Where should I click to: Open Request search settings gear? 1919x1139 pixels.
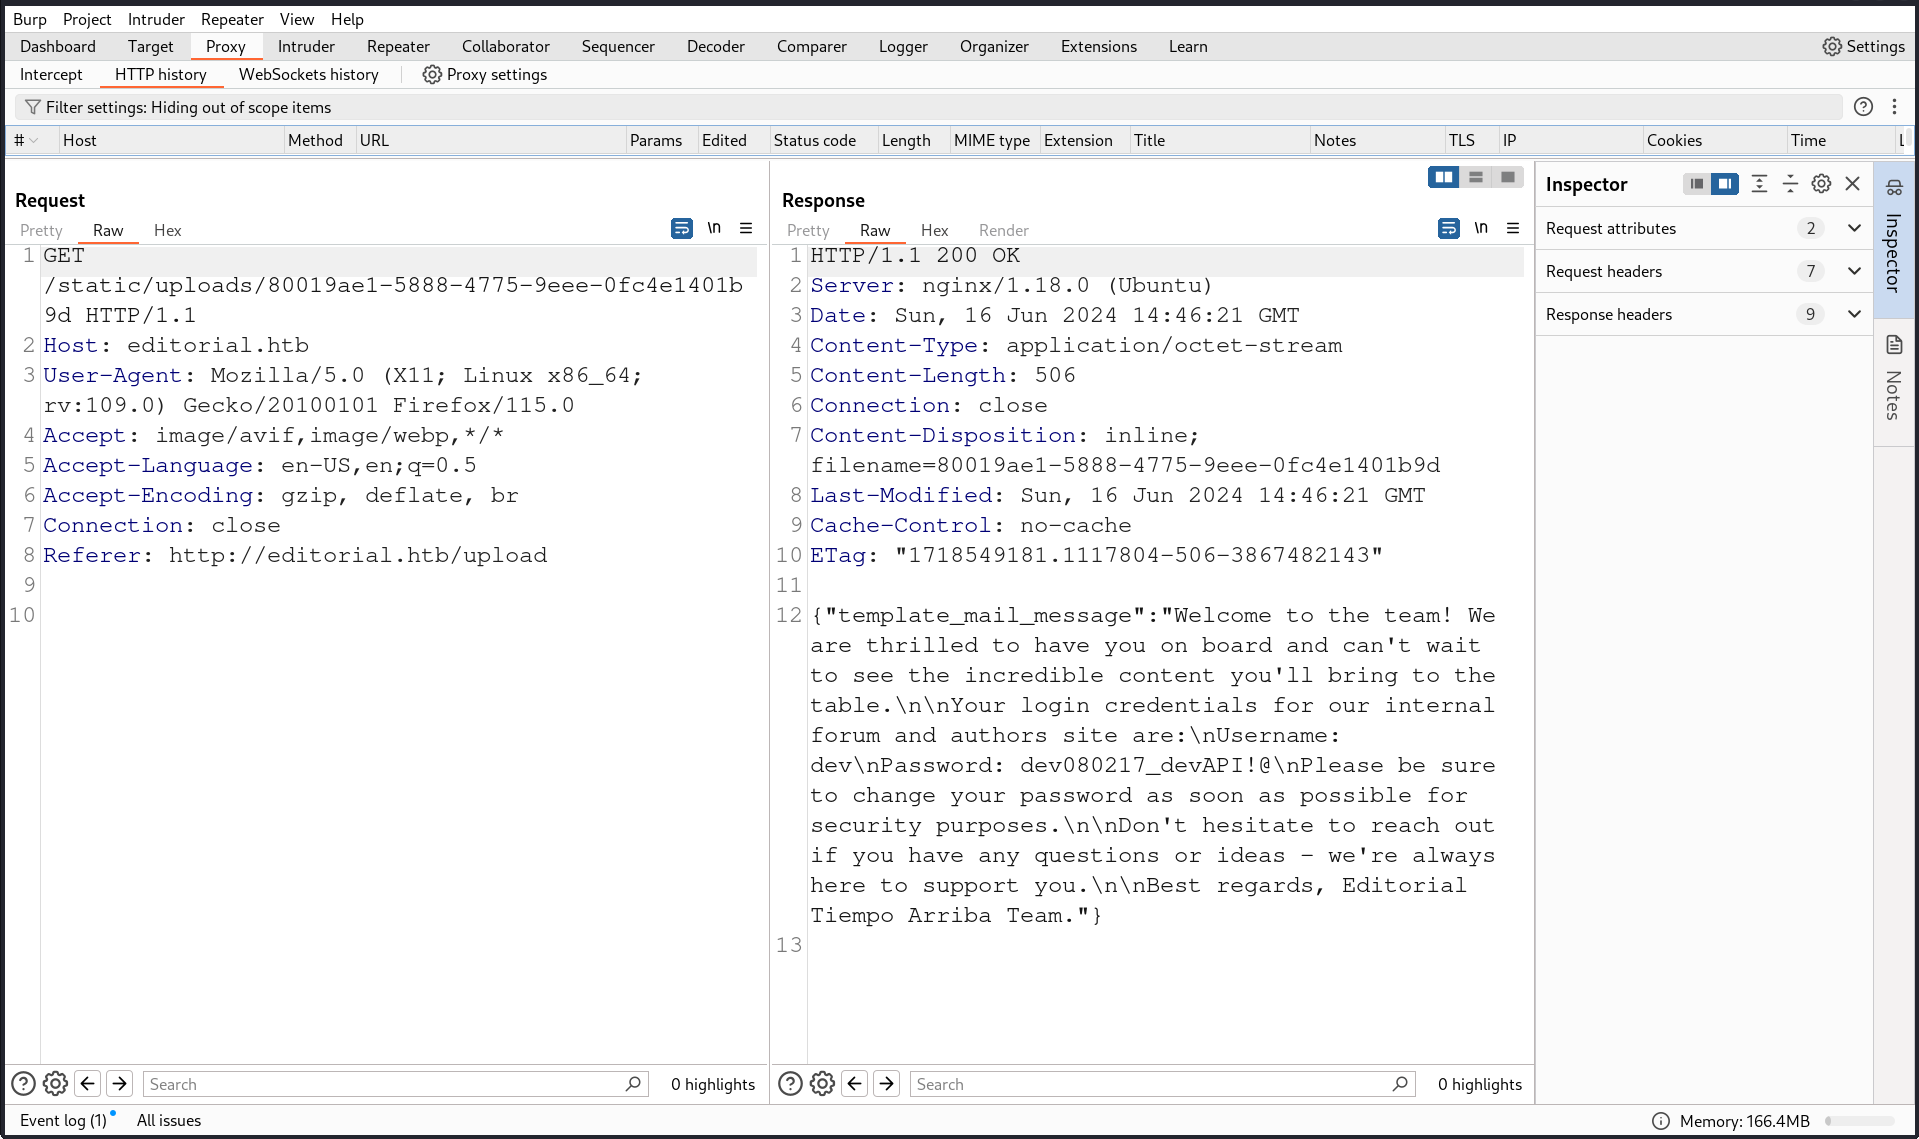pyautogui.click(x=55, y=1084)
